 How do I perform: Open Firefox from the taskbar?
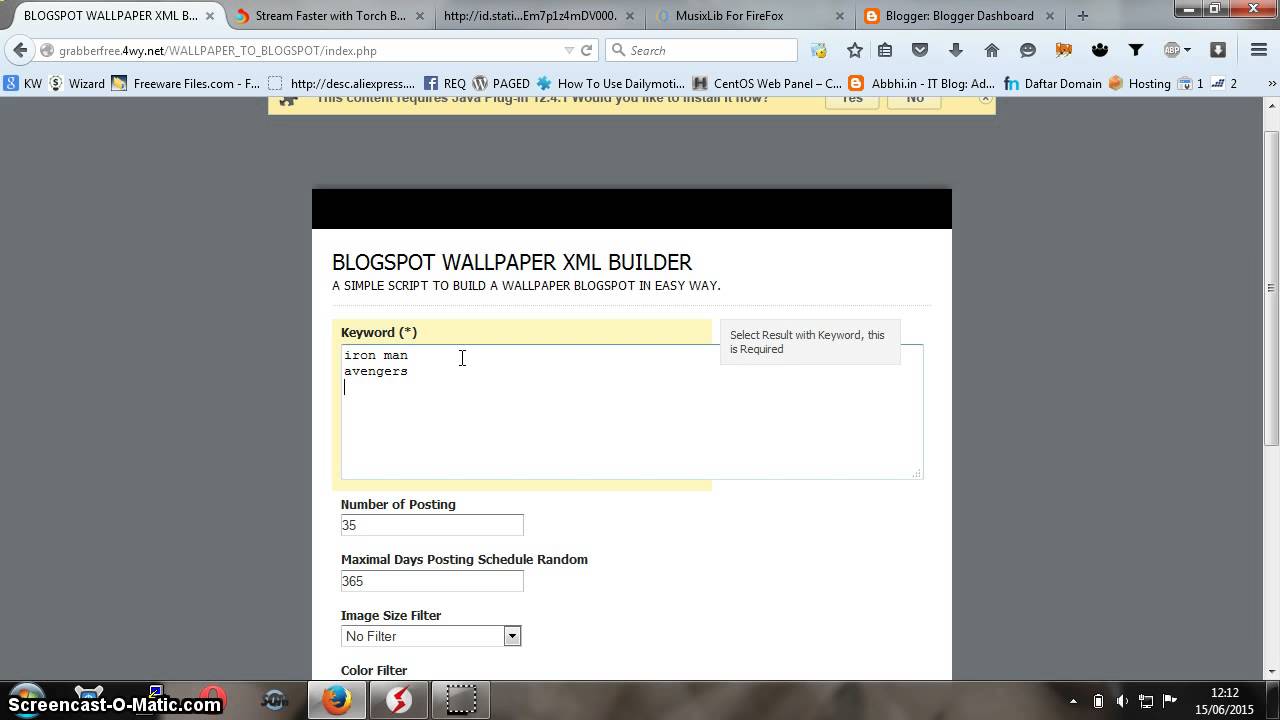point(336,700)
